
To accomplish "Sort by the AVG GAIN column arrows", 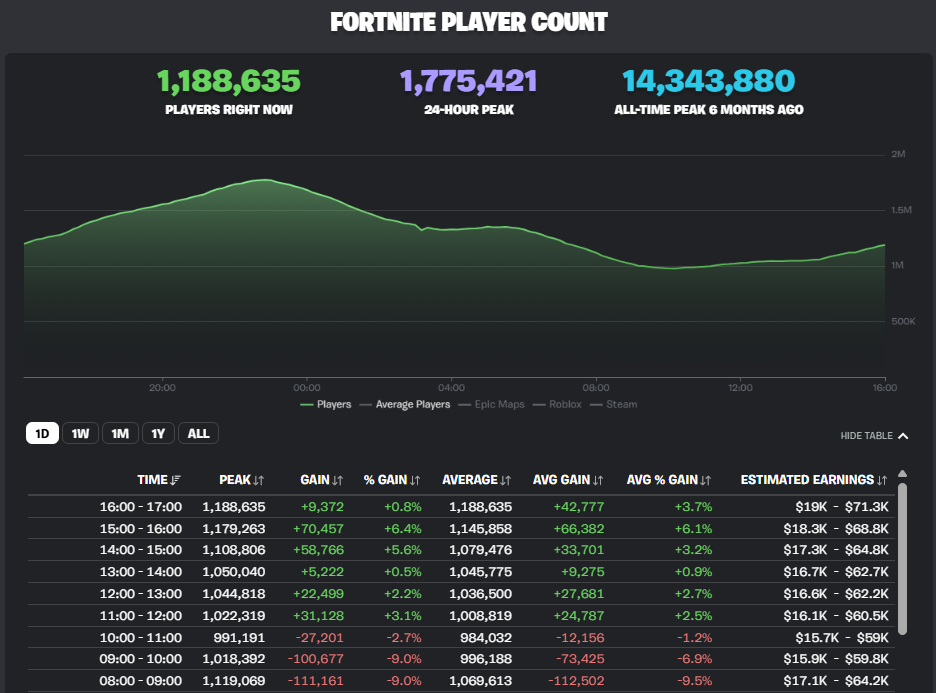I will point(598,480).
